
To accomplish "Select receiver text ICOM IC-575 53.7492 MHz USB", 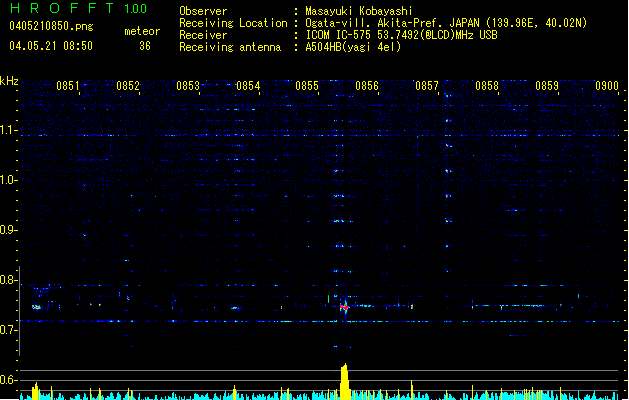I will 401,35.
